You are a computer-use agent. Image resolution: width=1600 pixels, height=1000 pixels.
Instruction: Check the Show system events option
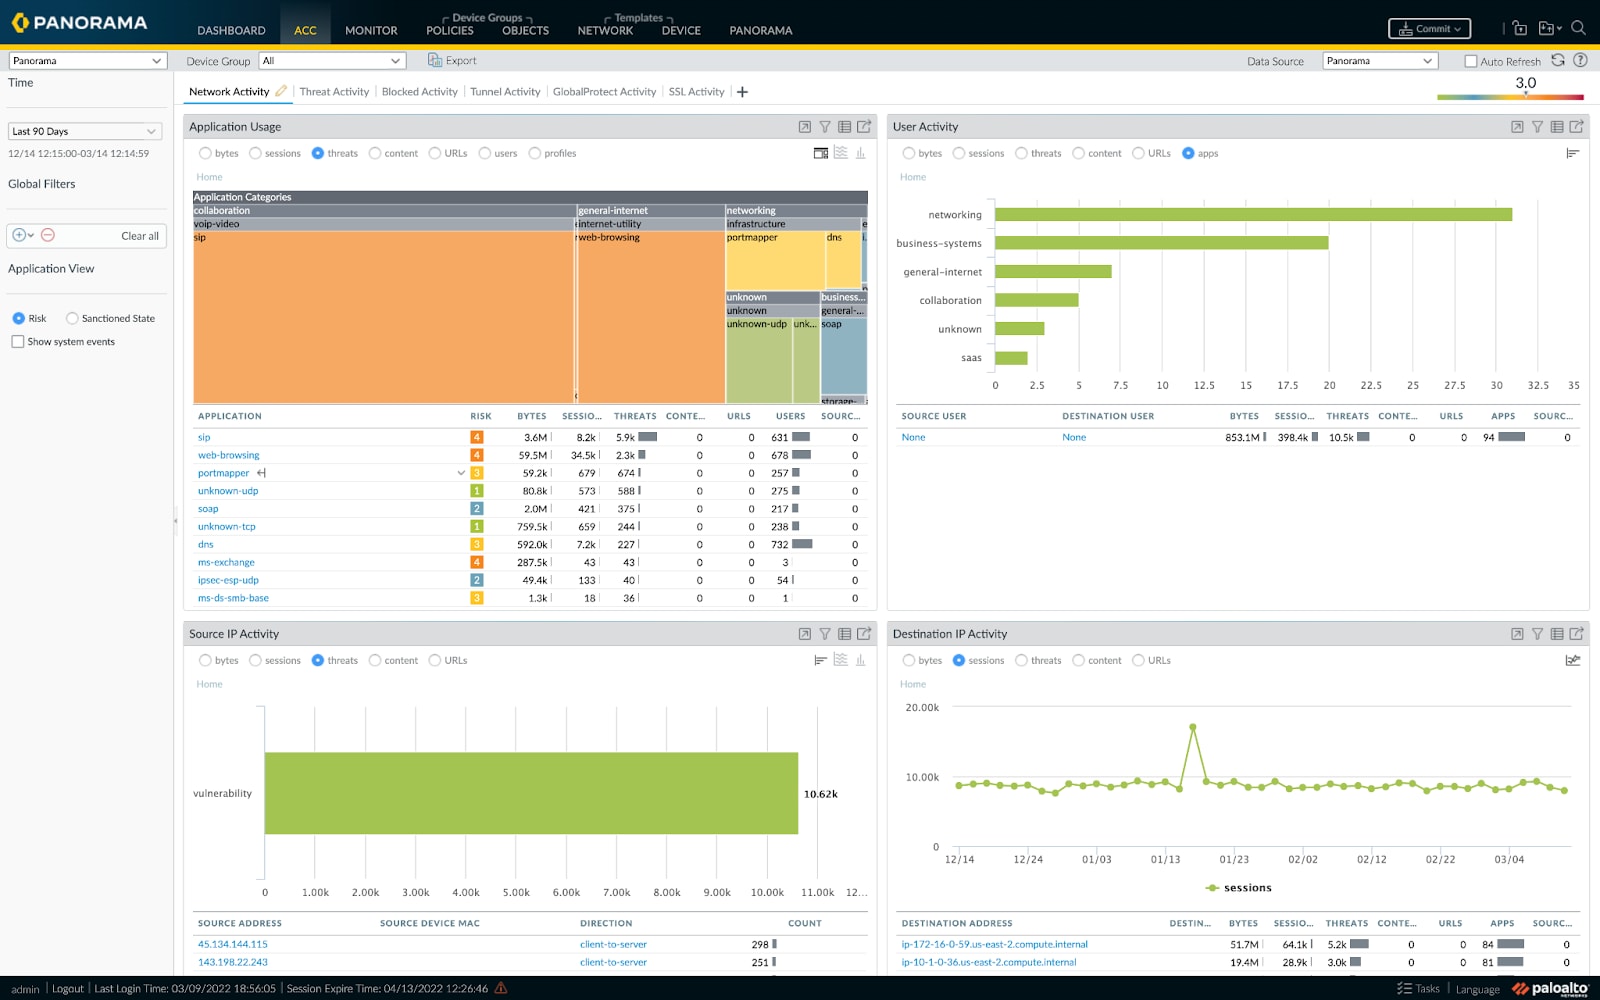coord(17,341)
